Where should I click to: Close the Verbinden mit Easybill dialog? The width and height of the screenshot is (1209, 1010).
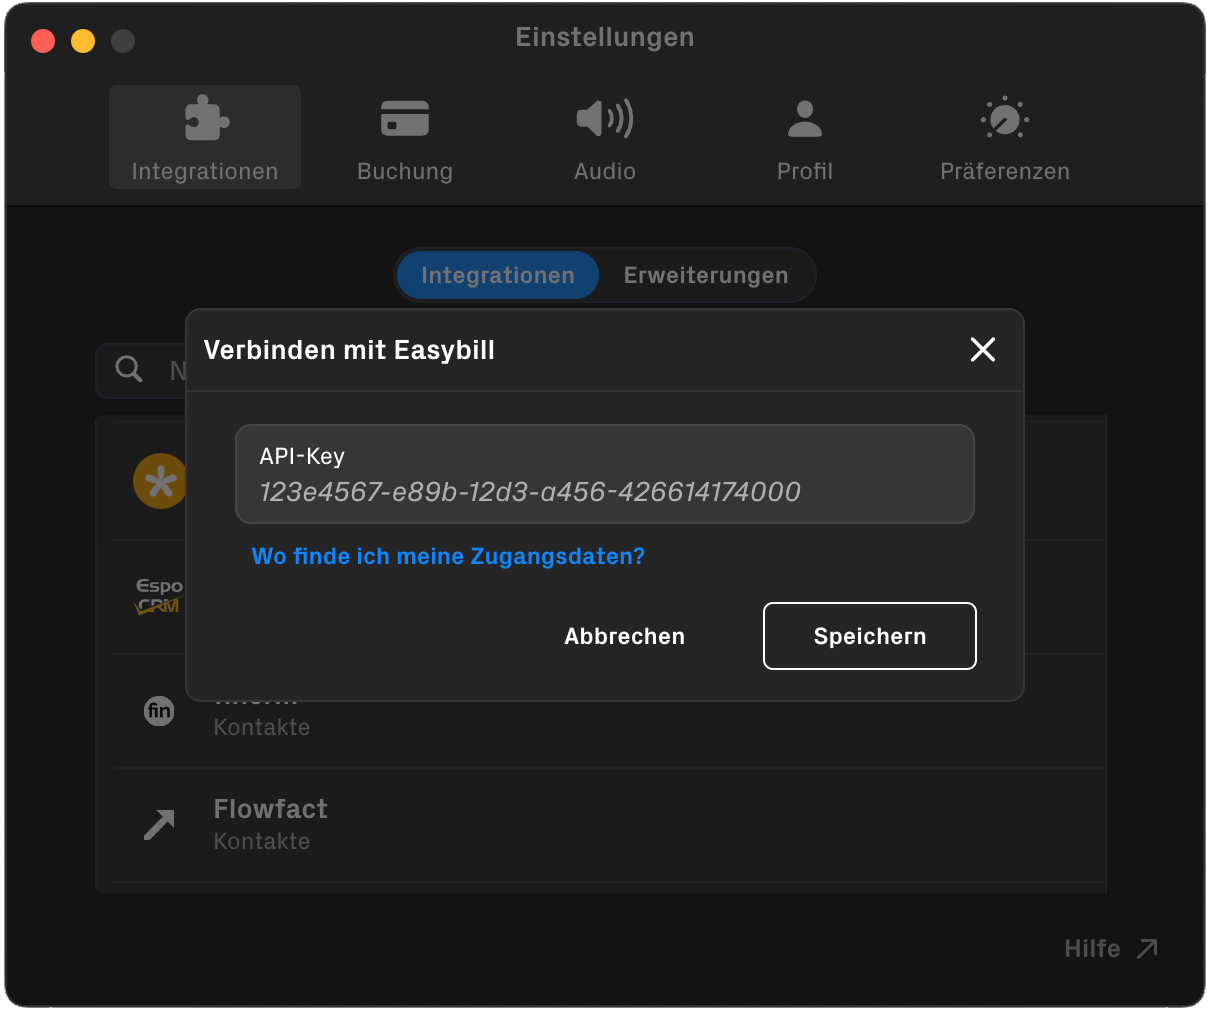982,350
